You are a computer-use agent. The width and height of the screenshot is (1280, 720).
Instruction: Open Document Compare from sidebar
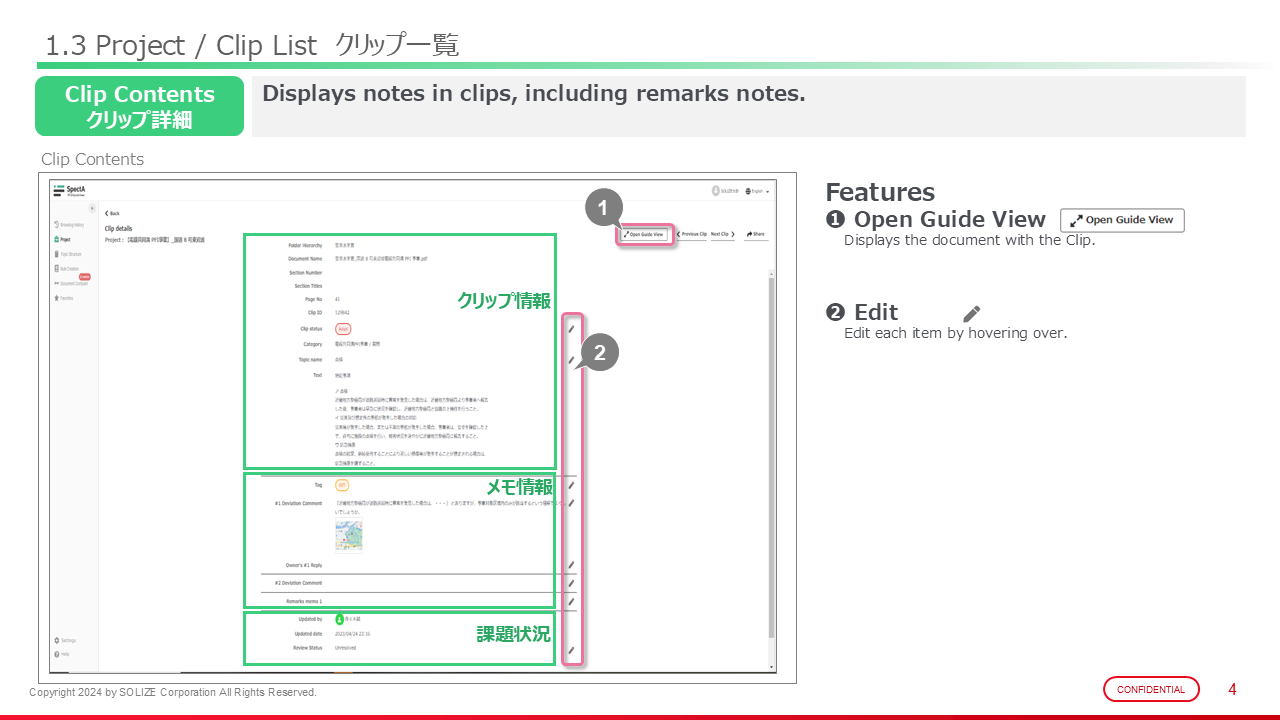point(72,283)
